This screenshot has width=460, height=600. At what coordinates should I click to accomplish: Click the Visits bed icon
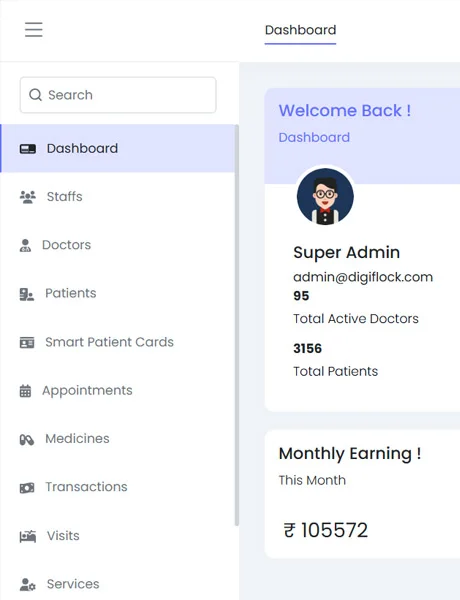point(28,536)
